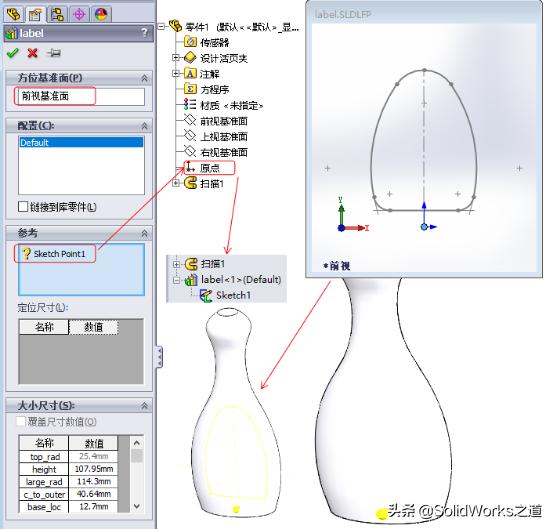554x530 pixels.
Task: Click the panel collapse handle on right edge
Action: 160,357
